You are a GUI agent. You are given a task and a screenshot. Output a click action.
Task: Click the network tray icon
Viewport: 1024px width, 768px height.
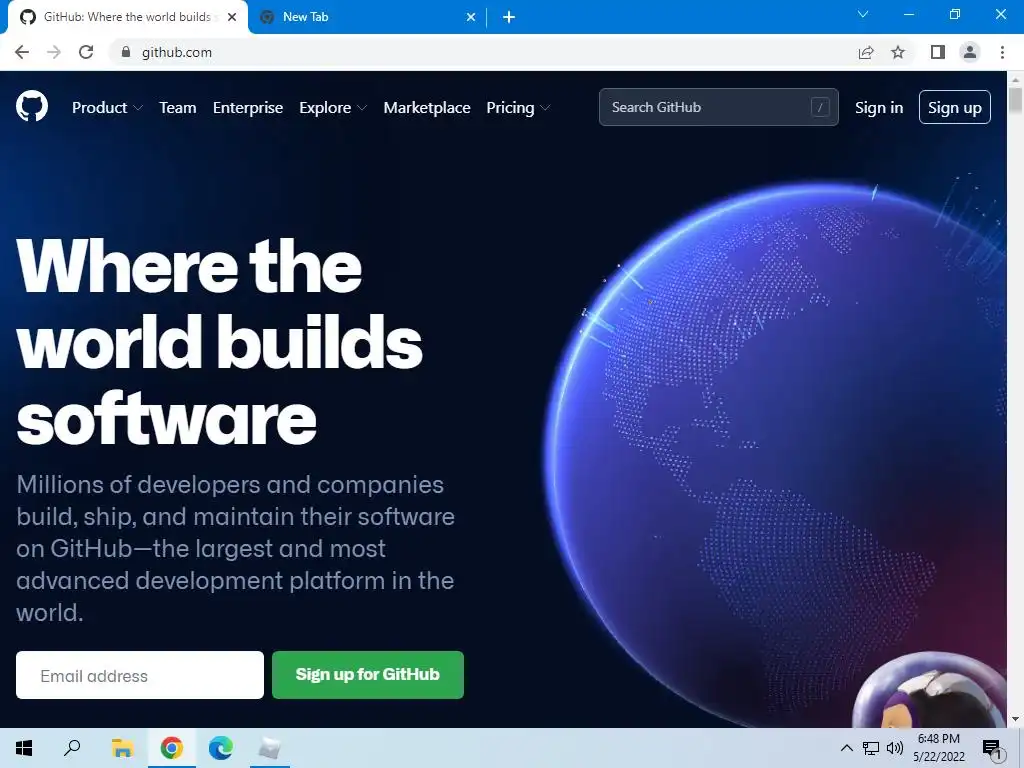(871, 748)
